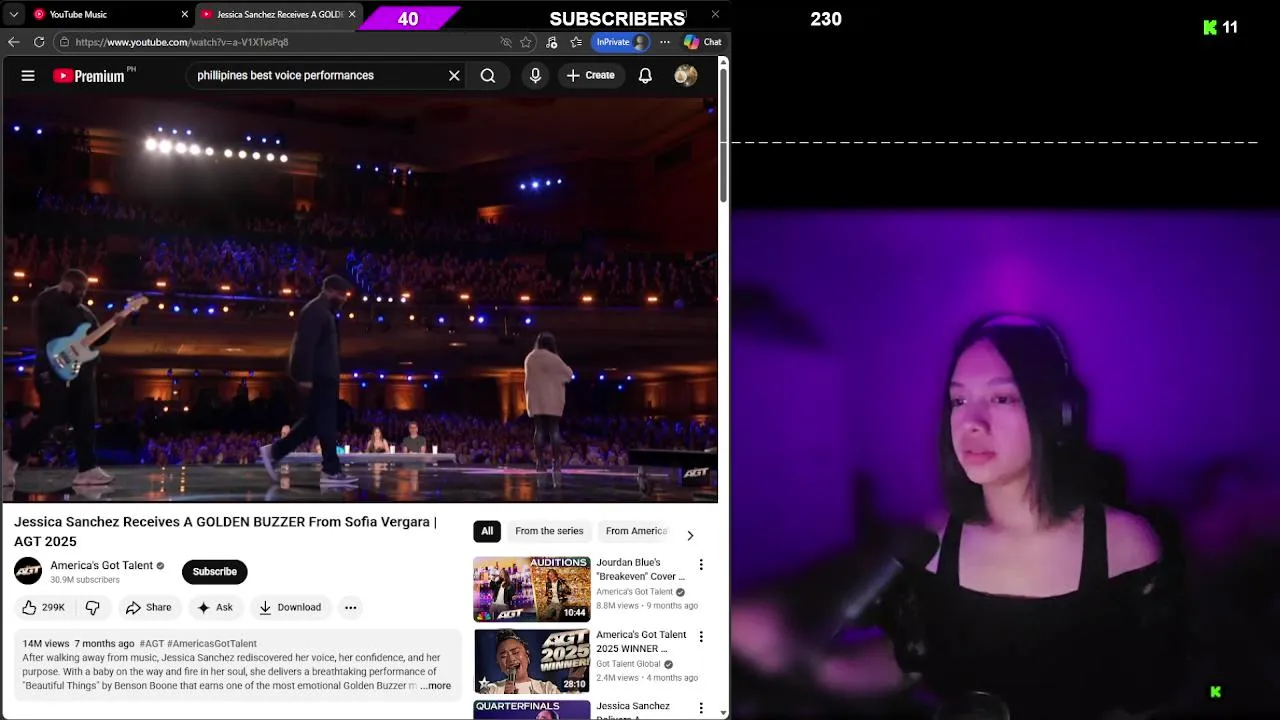Click the green Kick icon beside 11
The height and width of the screenshot is (720, 1280).
pyautogui.click(x=1210, y=28)
